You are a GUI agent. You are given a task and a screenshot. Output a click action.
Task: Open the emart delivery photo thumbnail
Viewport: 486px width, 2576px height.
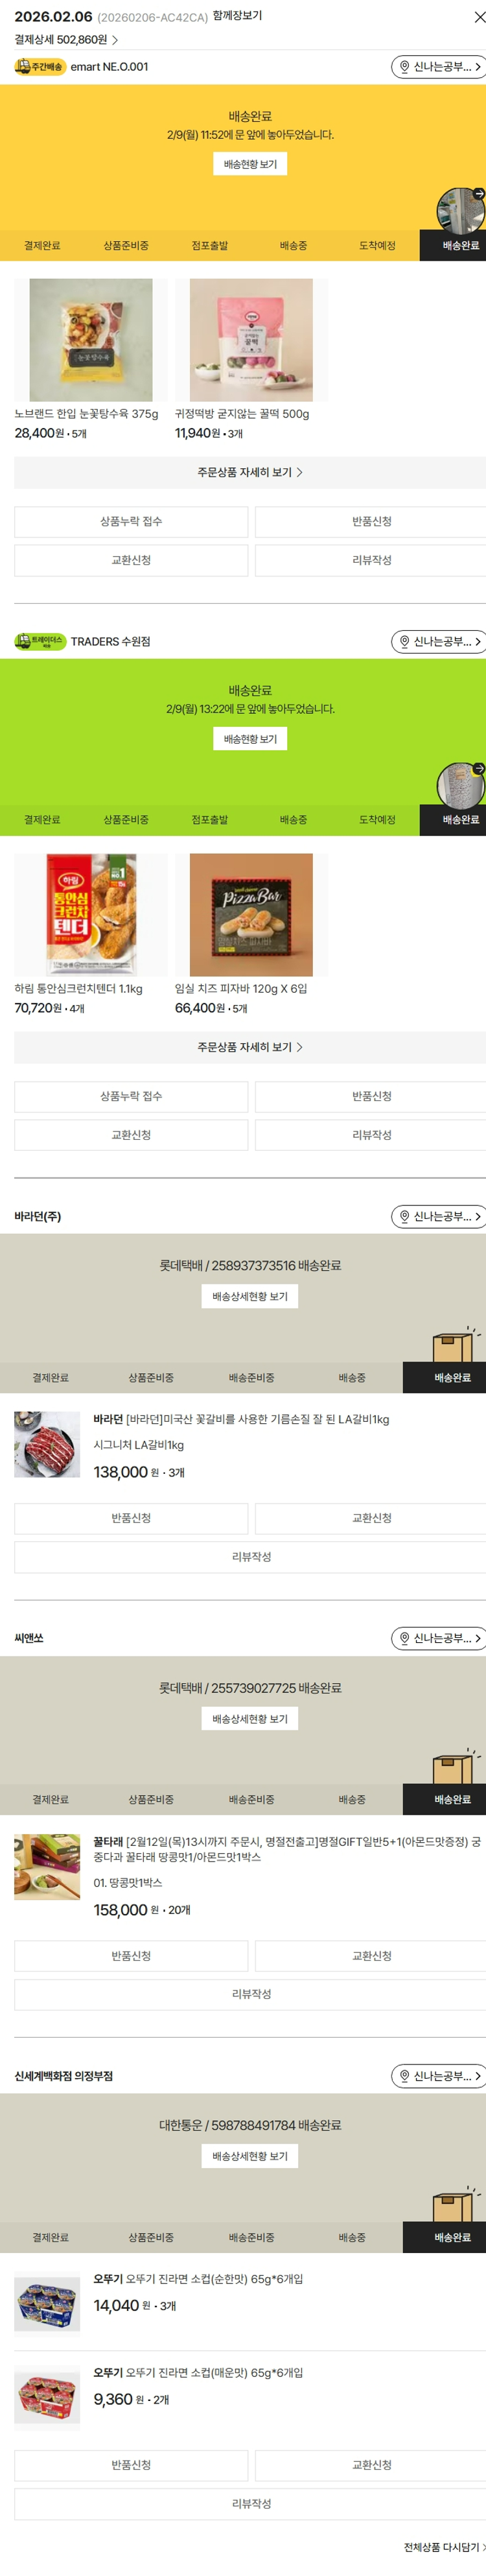tap(461, 210)
